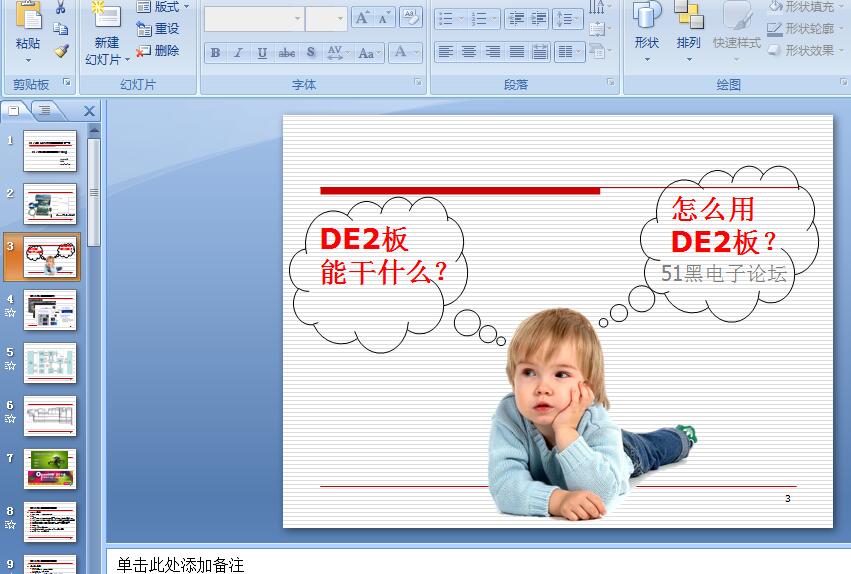Screen dimensions: 851x574
Task: Select slide 1 thumbnail
Action: 50,150
